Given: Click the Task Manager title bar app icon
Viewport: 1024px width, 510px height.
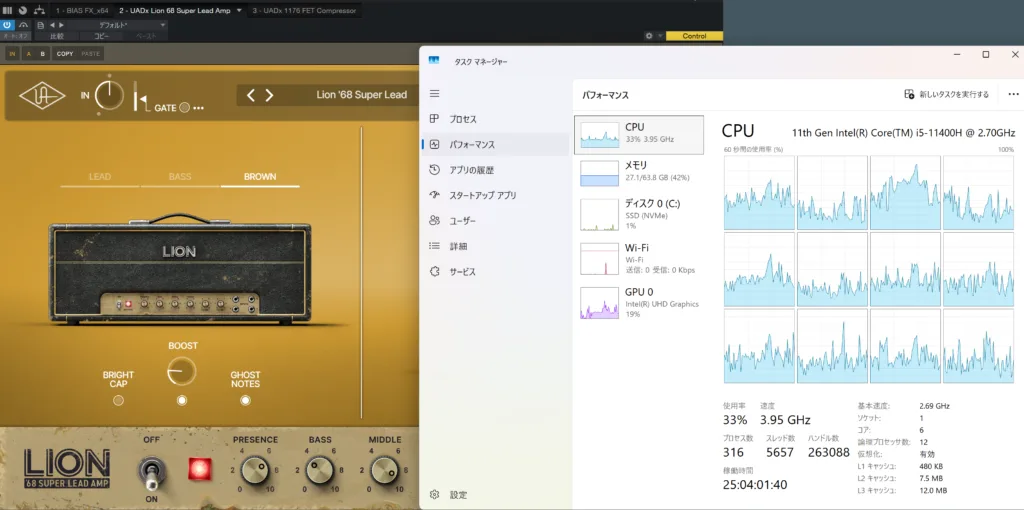Looking at the screenshot, I should coord(434,61).
